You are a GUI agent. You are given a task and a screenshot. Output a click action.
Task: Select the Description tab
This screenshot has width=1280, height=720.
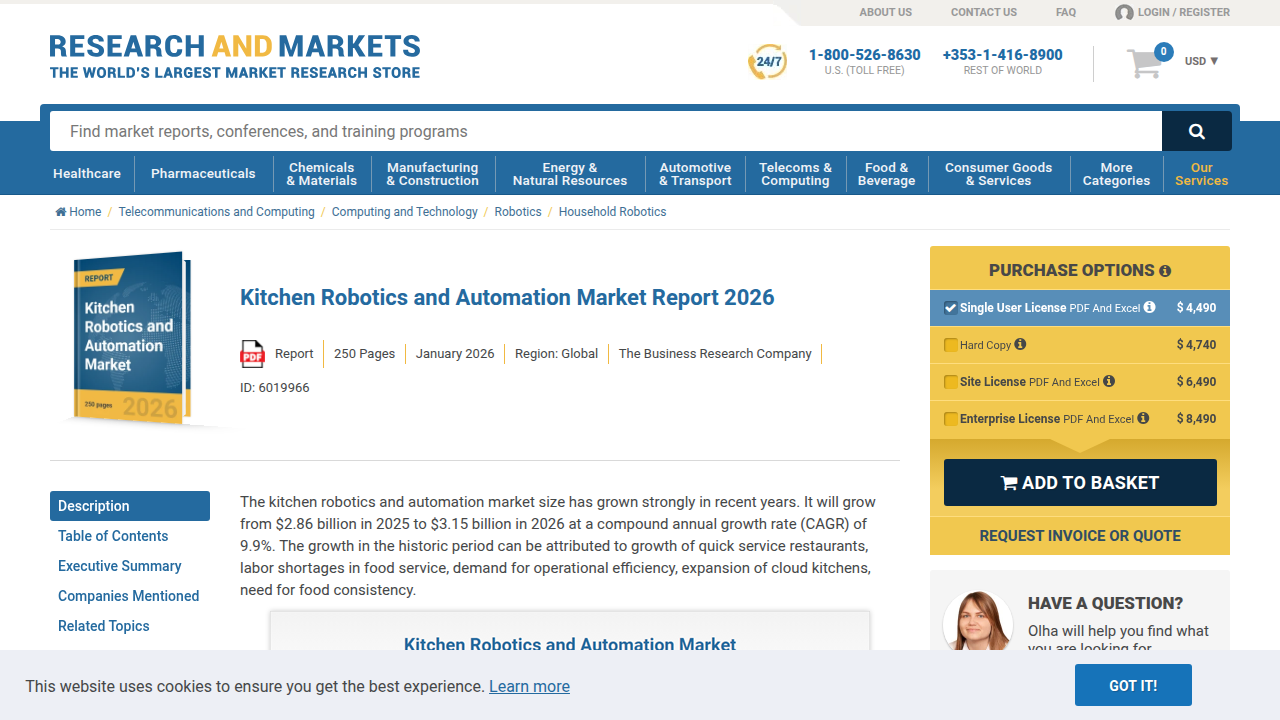[x=130, y=506]
